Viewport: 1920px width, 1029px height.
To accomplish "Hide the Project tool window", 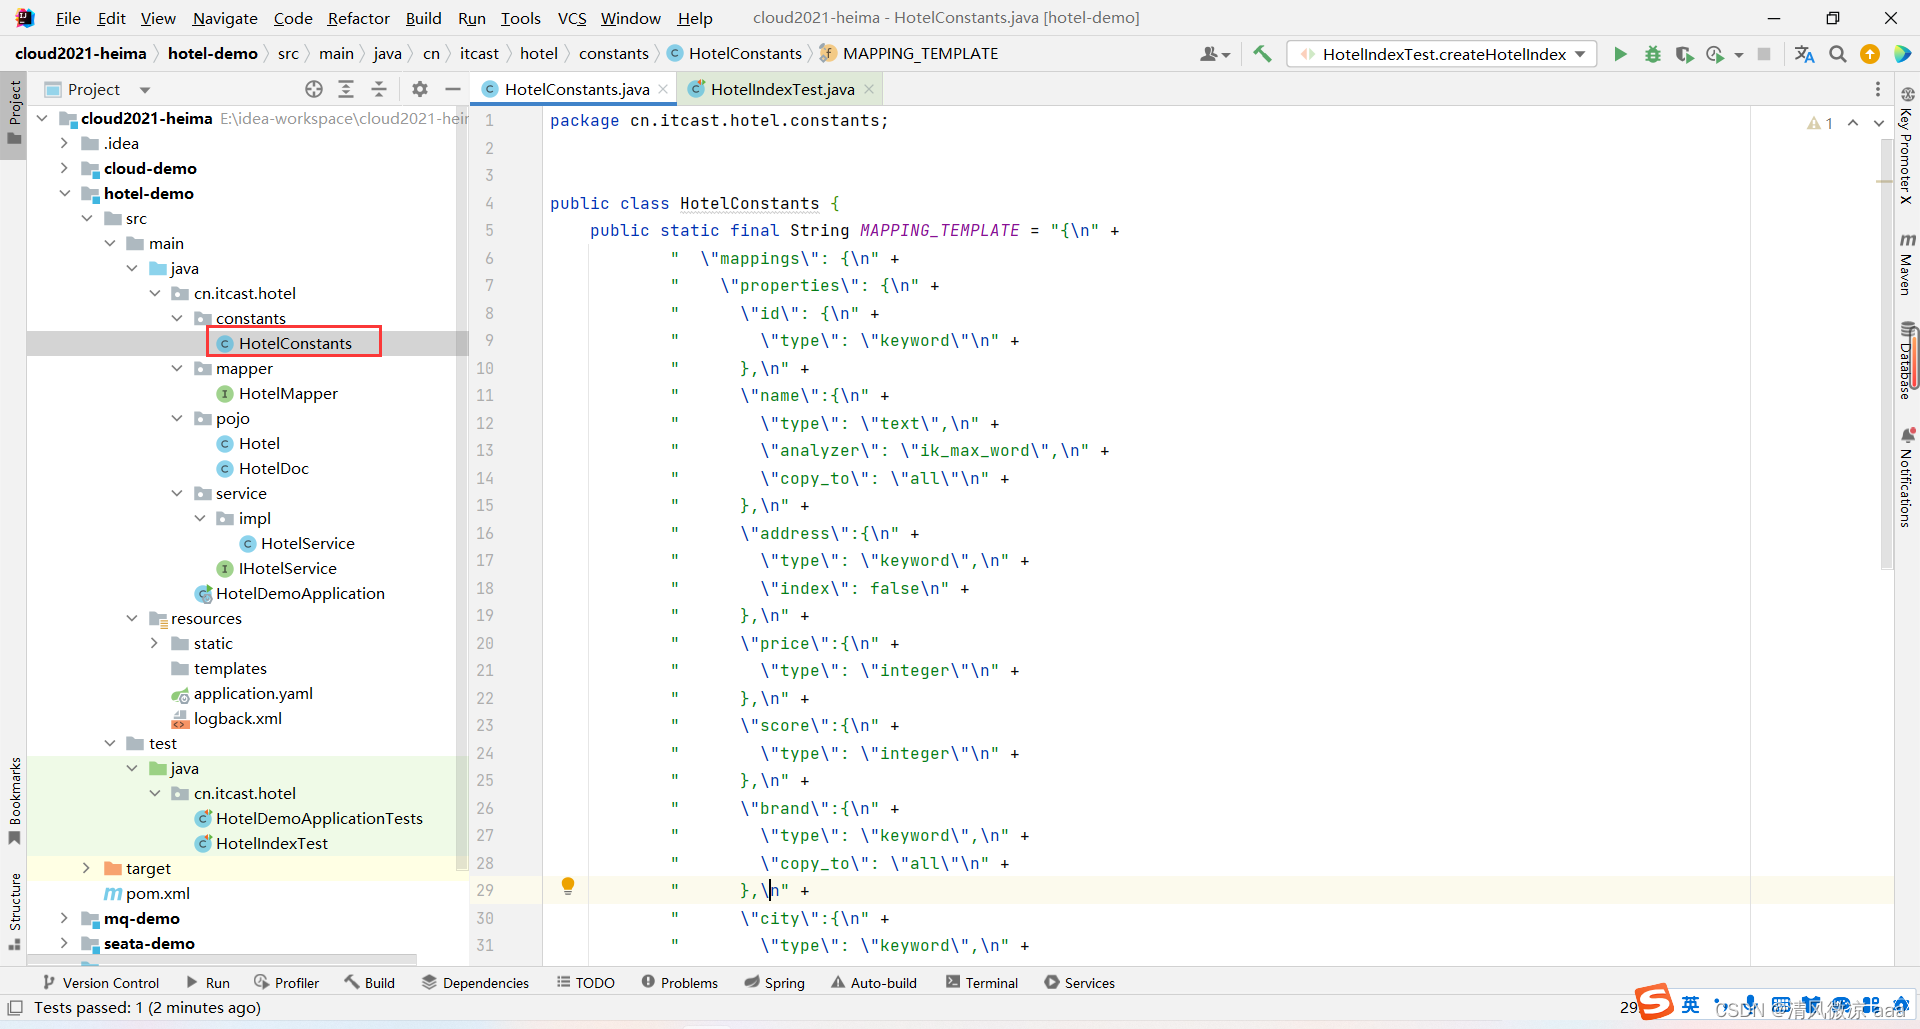I will pos(453,89).
